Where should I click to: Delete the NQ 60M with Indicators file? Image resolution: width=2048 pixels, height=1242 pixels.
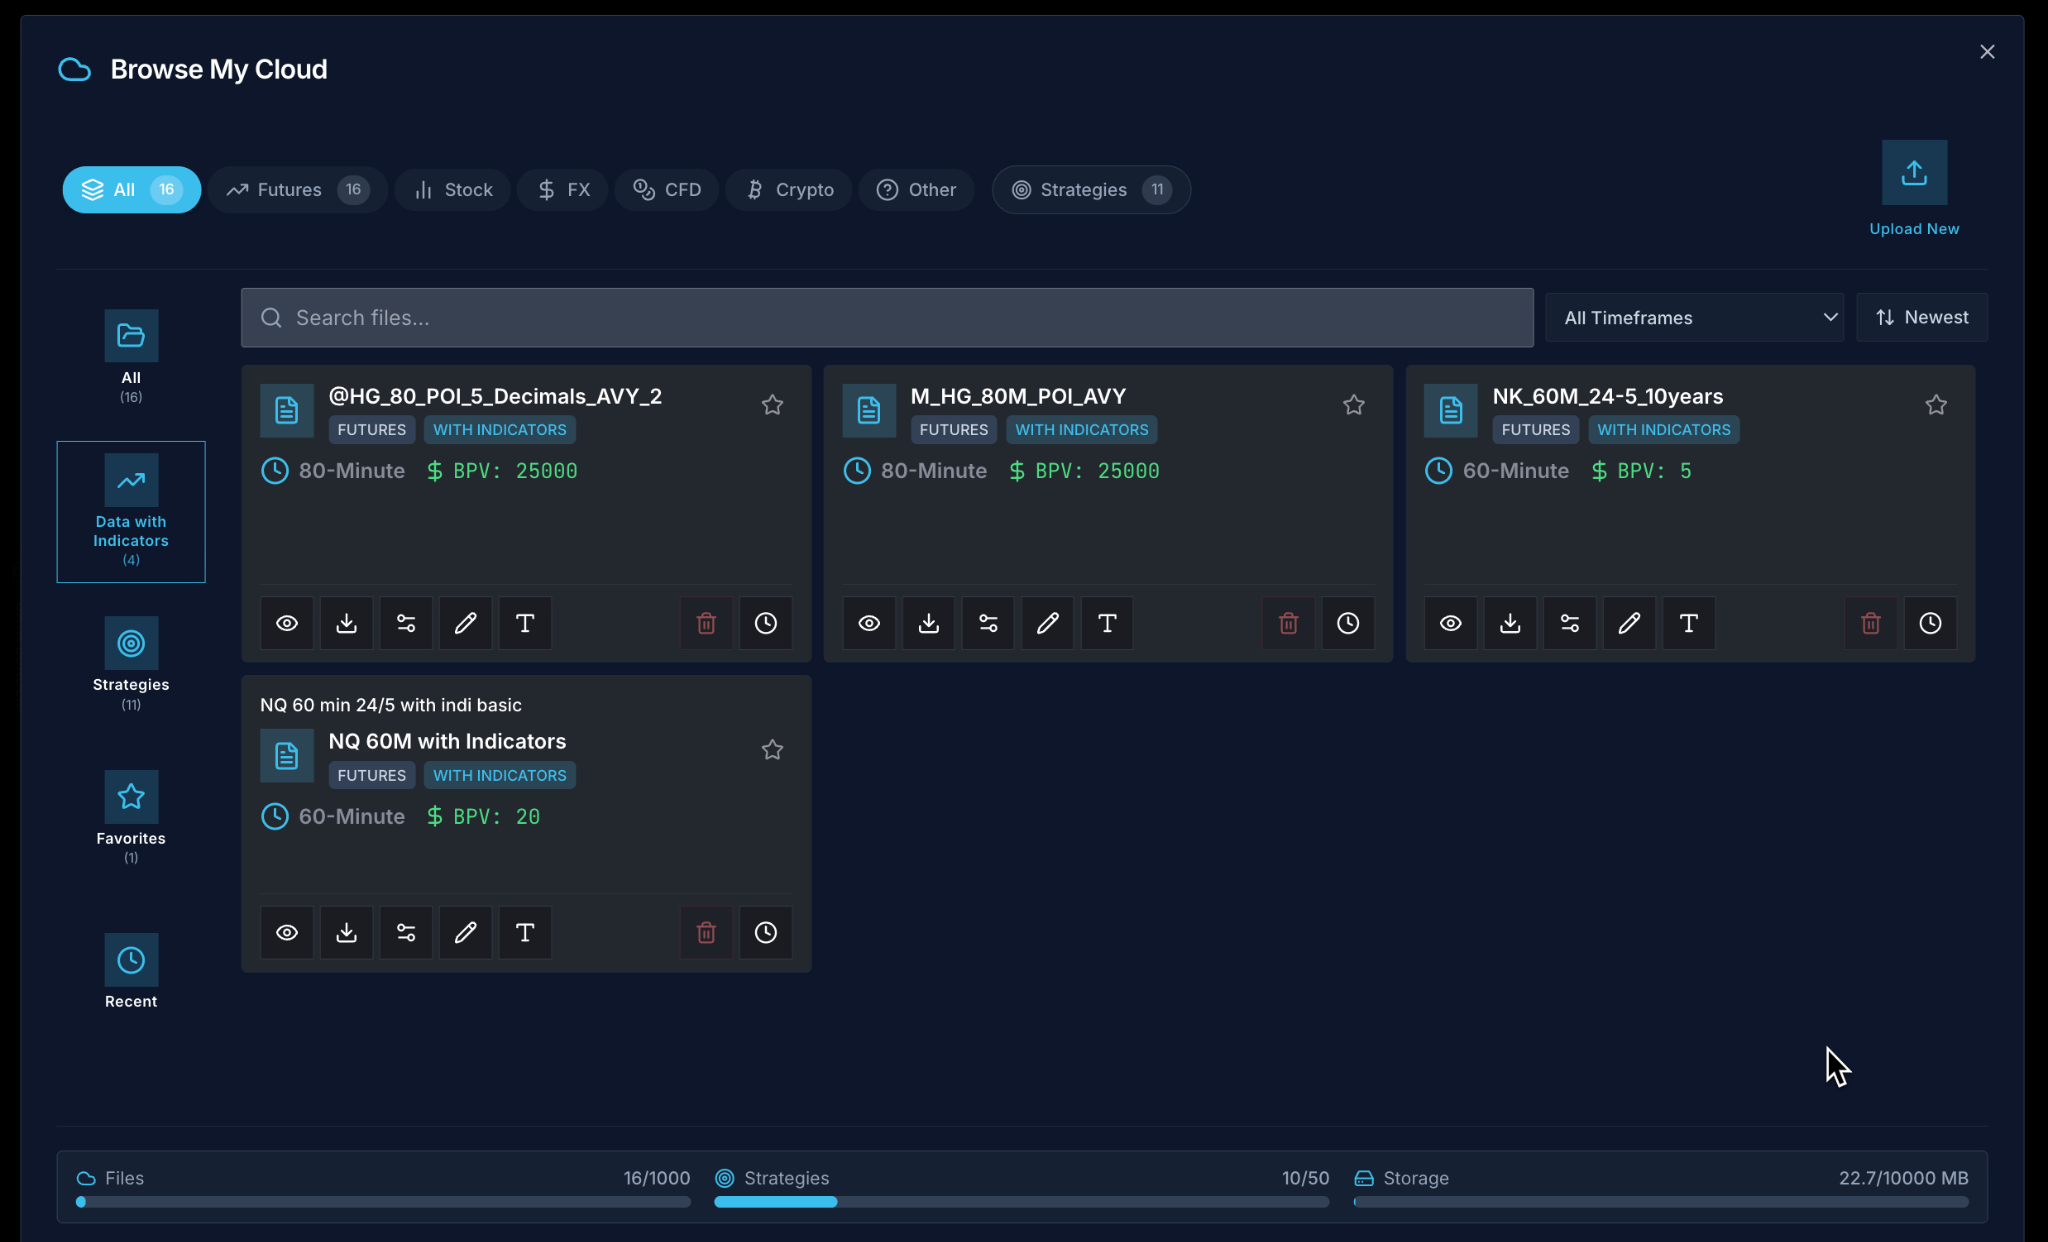coord(706,932)
